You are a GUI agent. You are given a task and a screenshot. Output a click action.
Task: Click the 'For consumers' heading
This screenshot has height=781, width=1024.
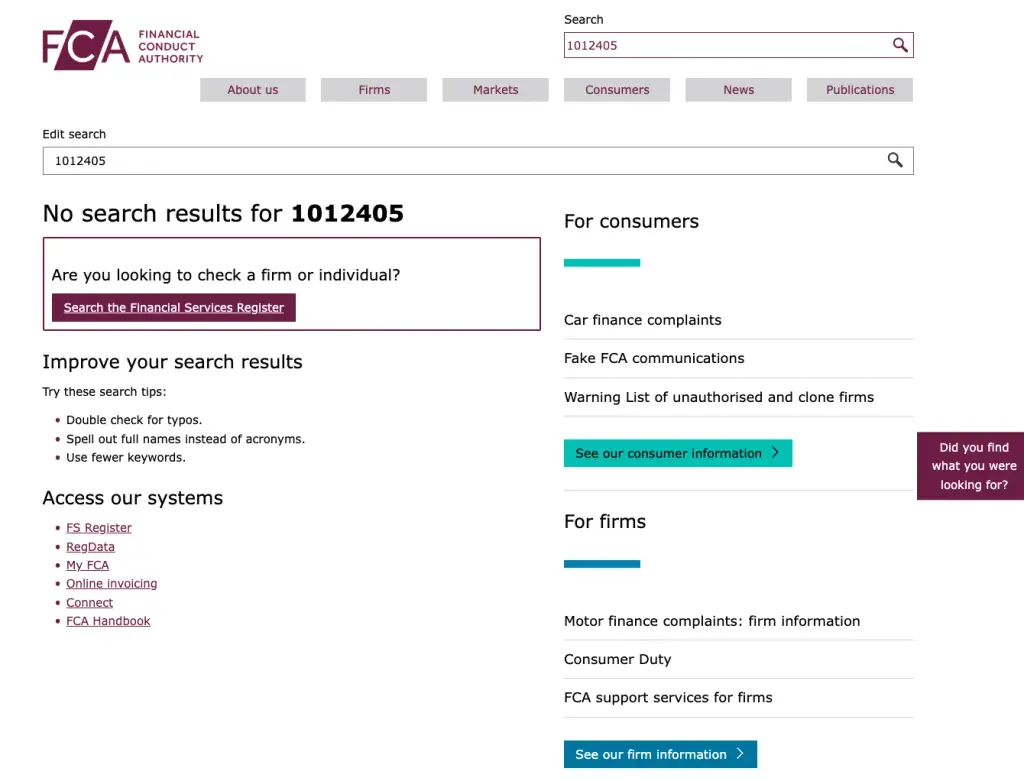pyautogui.click(x=632, y=221)
